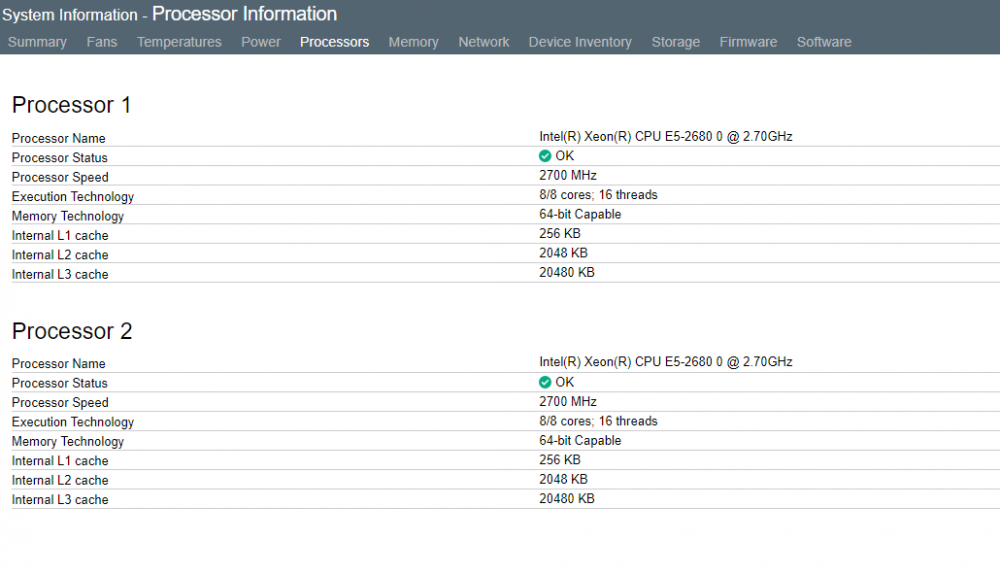Click Processor 1 L1 cache value 256 KB
Image resolution: width=1000 pixels, height=574 pixels.
click(x=559, y=233)
